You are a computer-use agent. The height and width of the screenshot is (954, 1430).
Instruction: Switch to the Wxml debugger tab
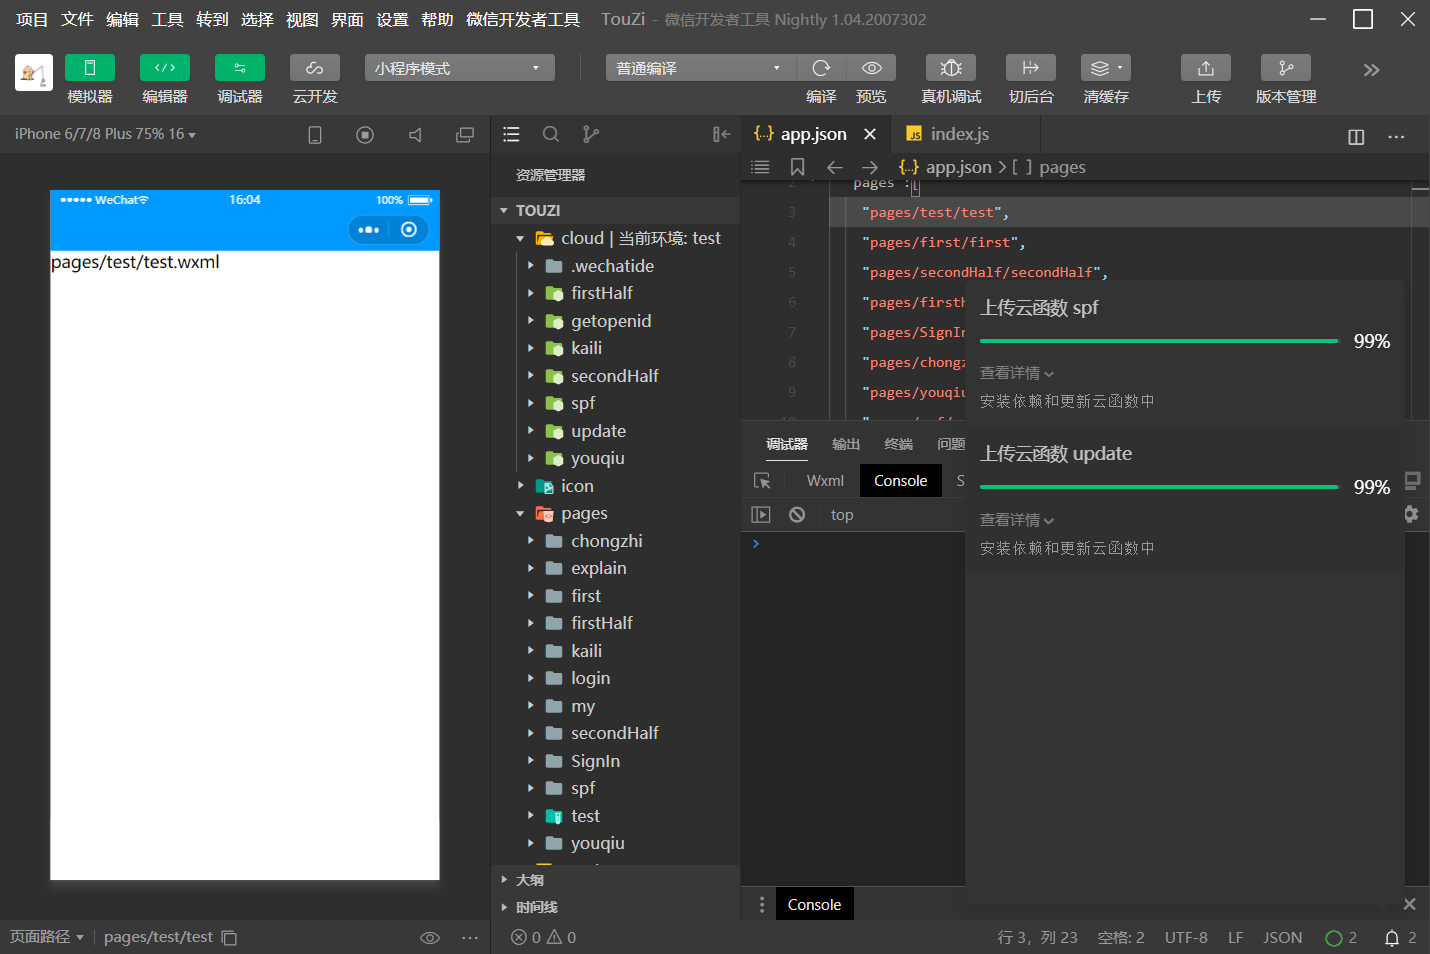pyautogui.click(x=825, y=481)
